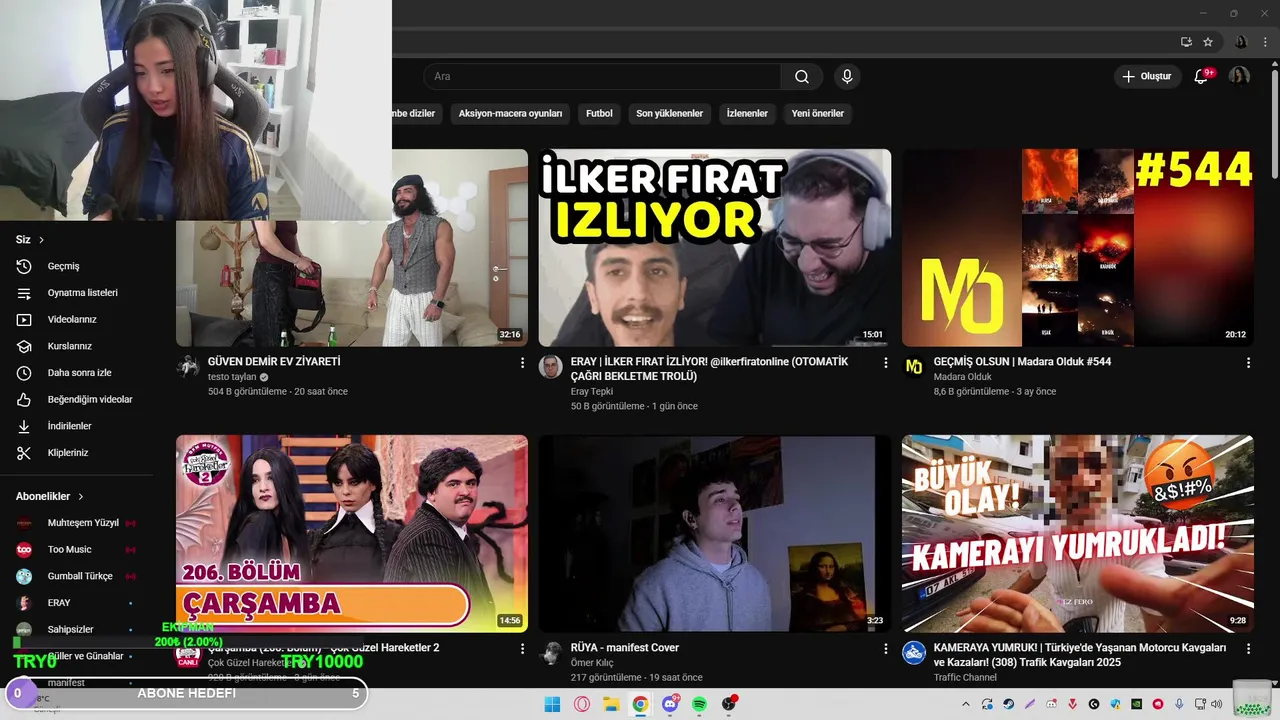Open more options for ERAY İLKER FIRAT video

(x=885, y=363)
